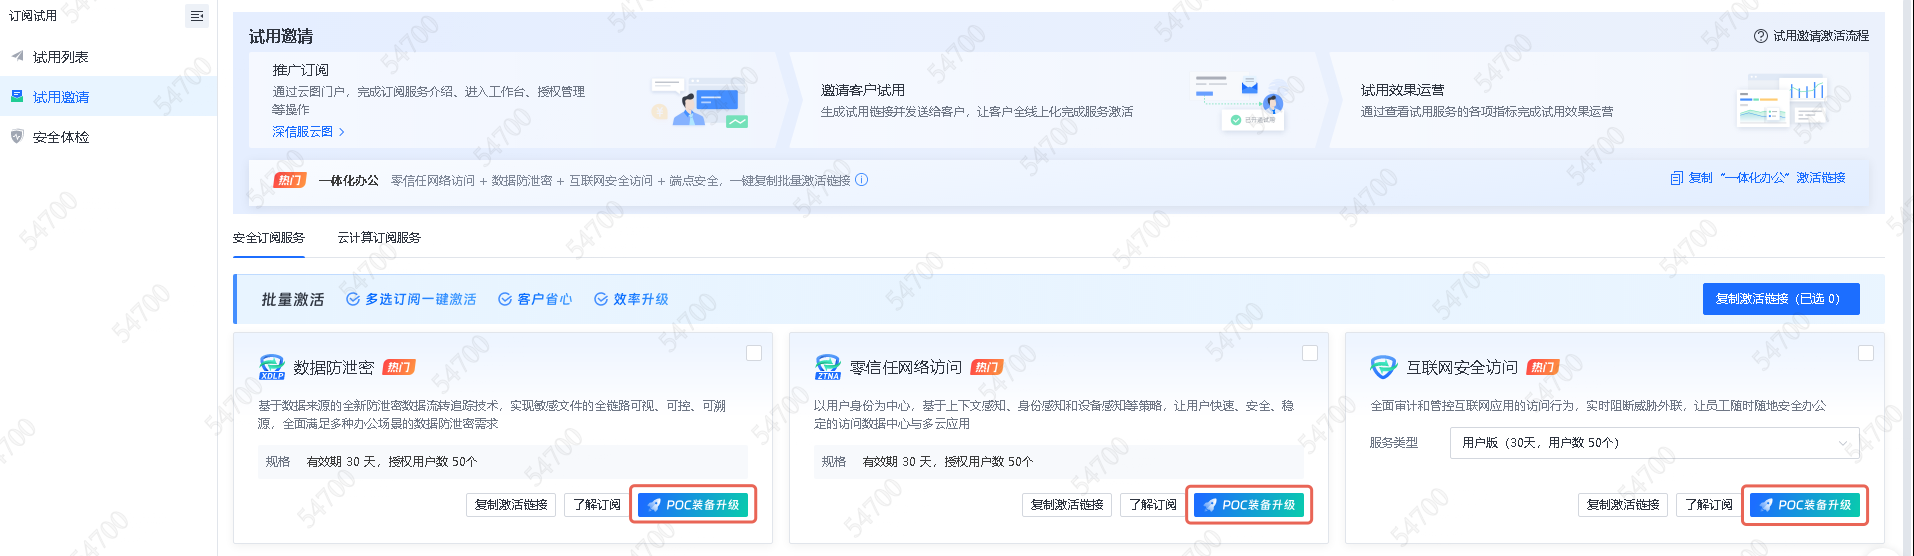
Task: Check the 数据防泄密 card checkbox
Action: tap(754, 353)
